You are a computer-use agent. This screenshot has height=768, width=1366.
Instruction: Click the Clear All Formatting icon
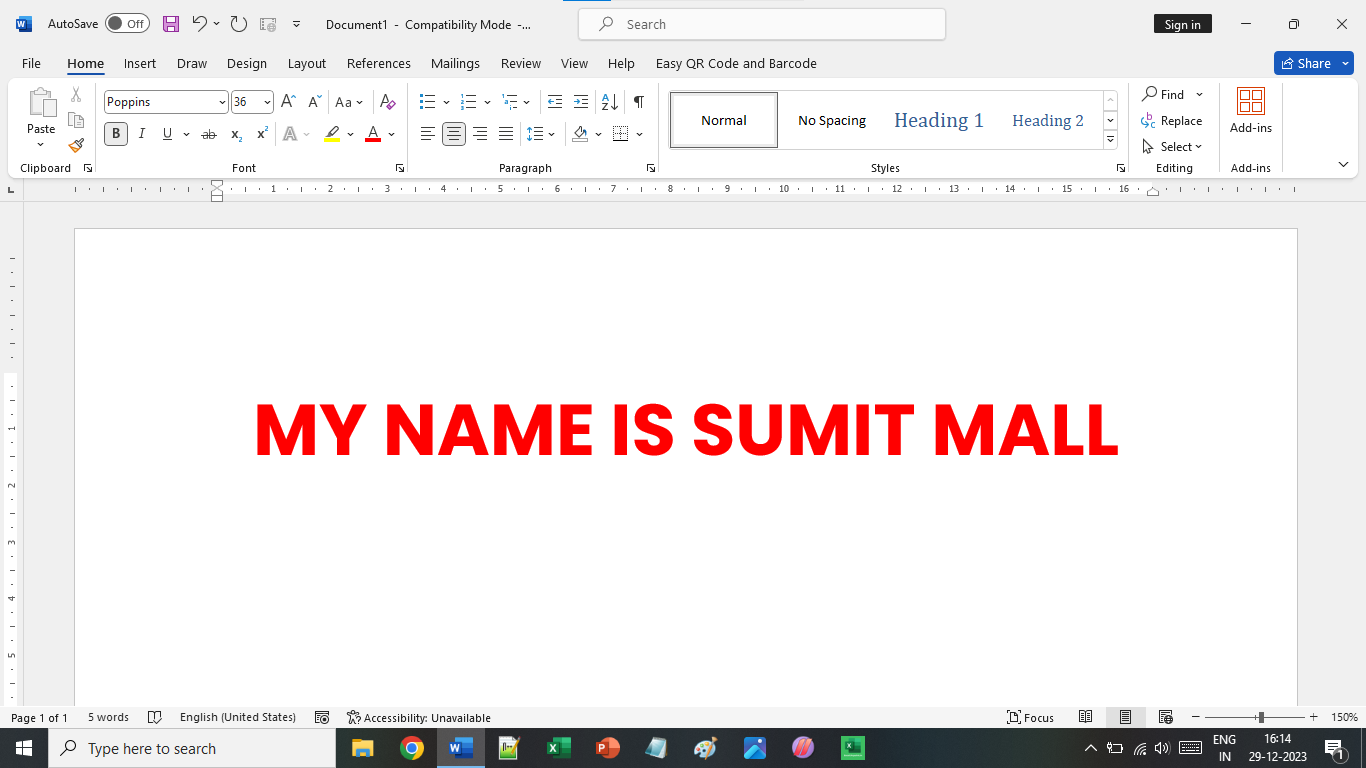pyautogui.click(x=388, y=102)
